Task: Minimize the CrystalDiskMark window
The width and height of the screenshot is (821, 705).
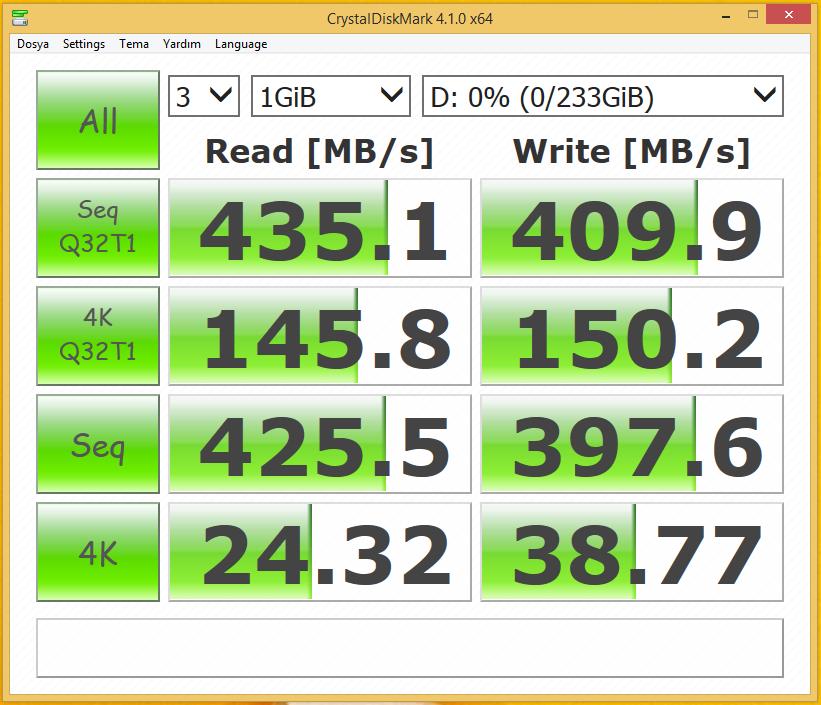Action: [x=726, y=16]
